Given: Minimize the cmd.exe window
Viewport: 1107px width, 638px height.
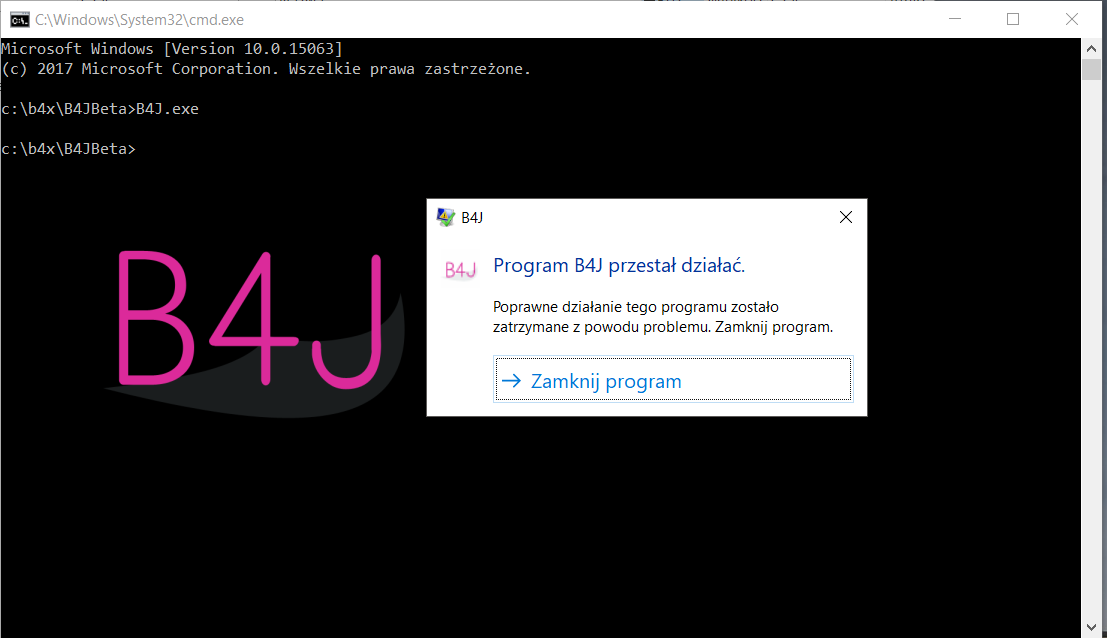Looking at the screenshot, I should (955, 19).
